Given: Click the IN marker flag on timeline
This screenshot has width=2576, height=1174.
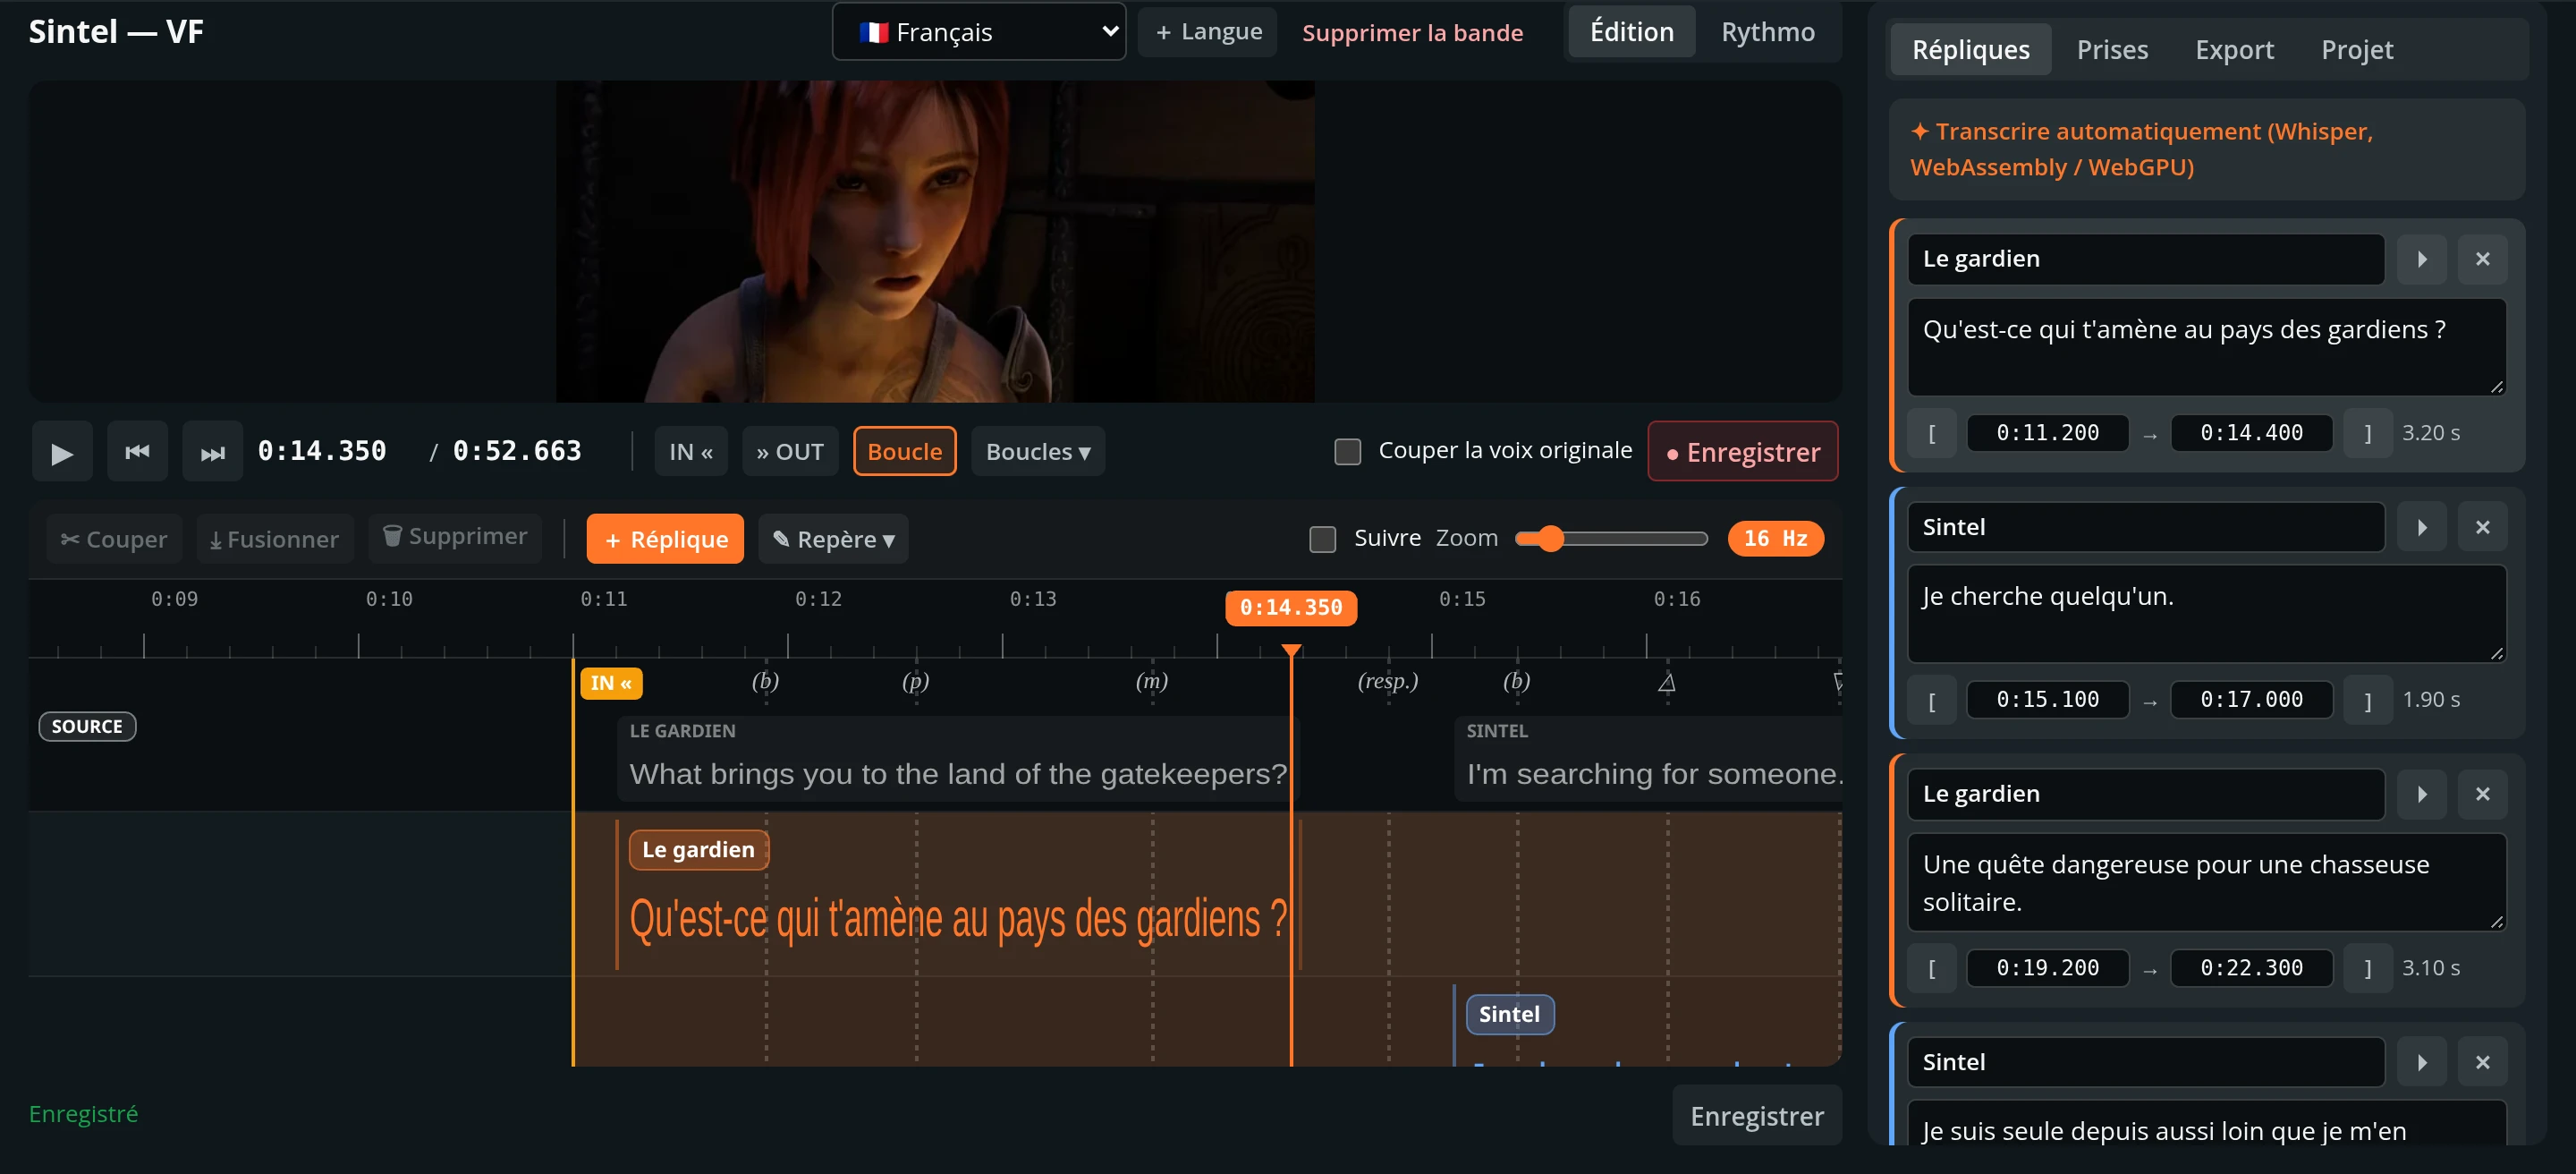Looking at the screenshot, I should [x=611, y=683].
